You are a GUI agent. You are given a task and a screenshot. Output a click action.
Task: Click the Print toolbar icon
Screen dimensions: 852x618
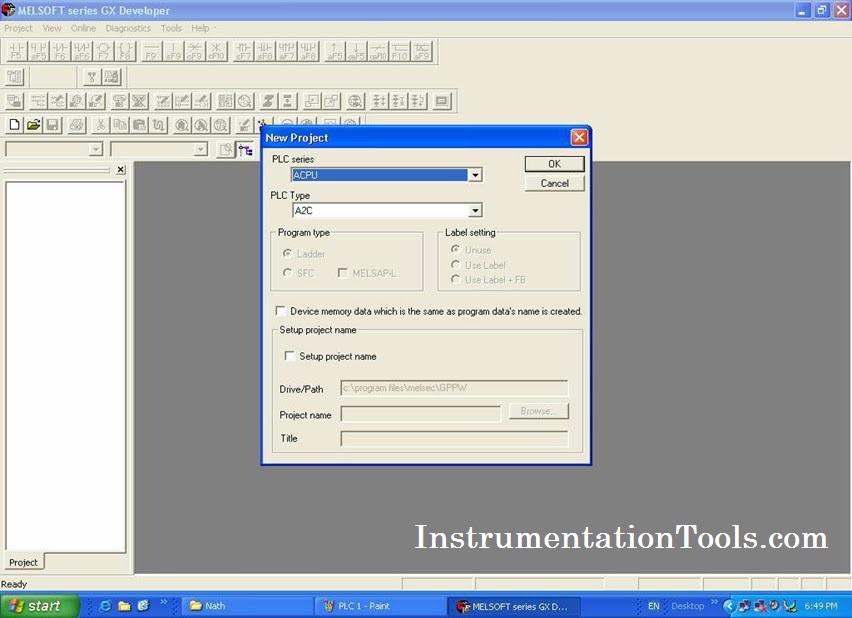[77, 125]
